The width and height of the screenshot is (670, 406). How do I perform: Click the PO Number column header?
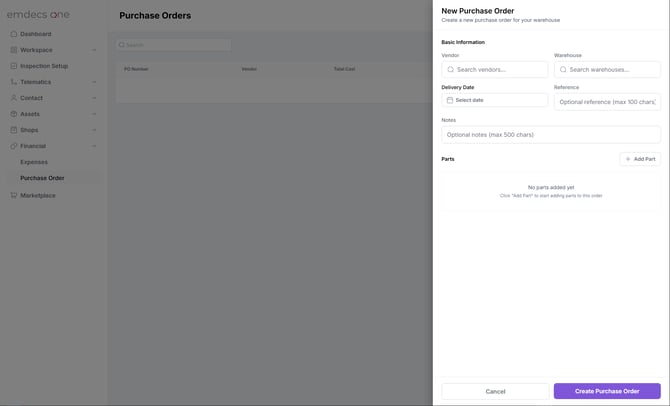pos(136,69)
